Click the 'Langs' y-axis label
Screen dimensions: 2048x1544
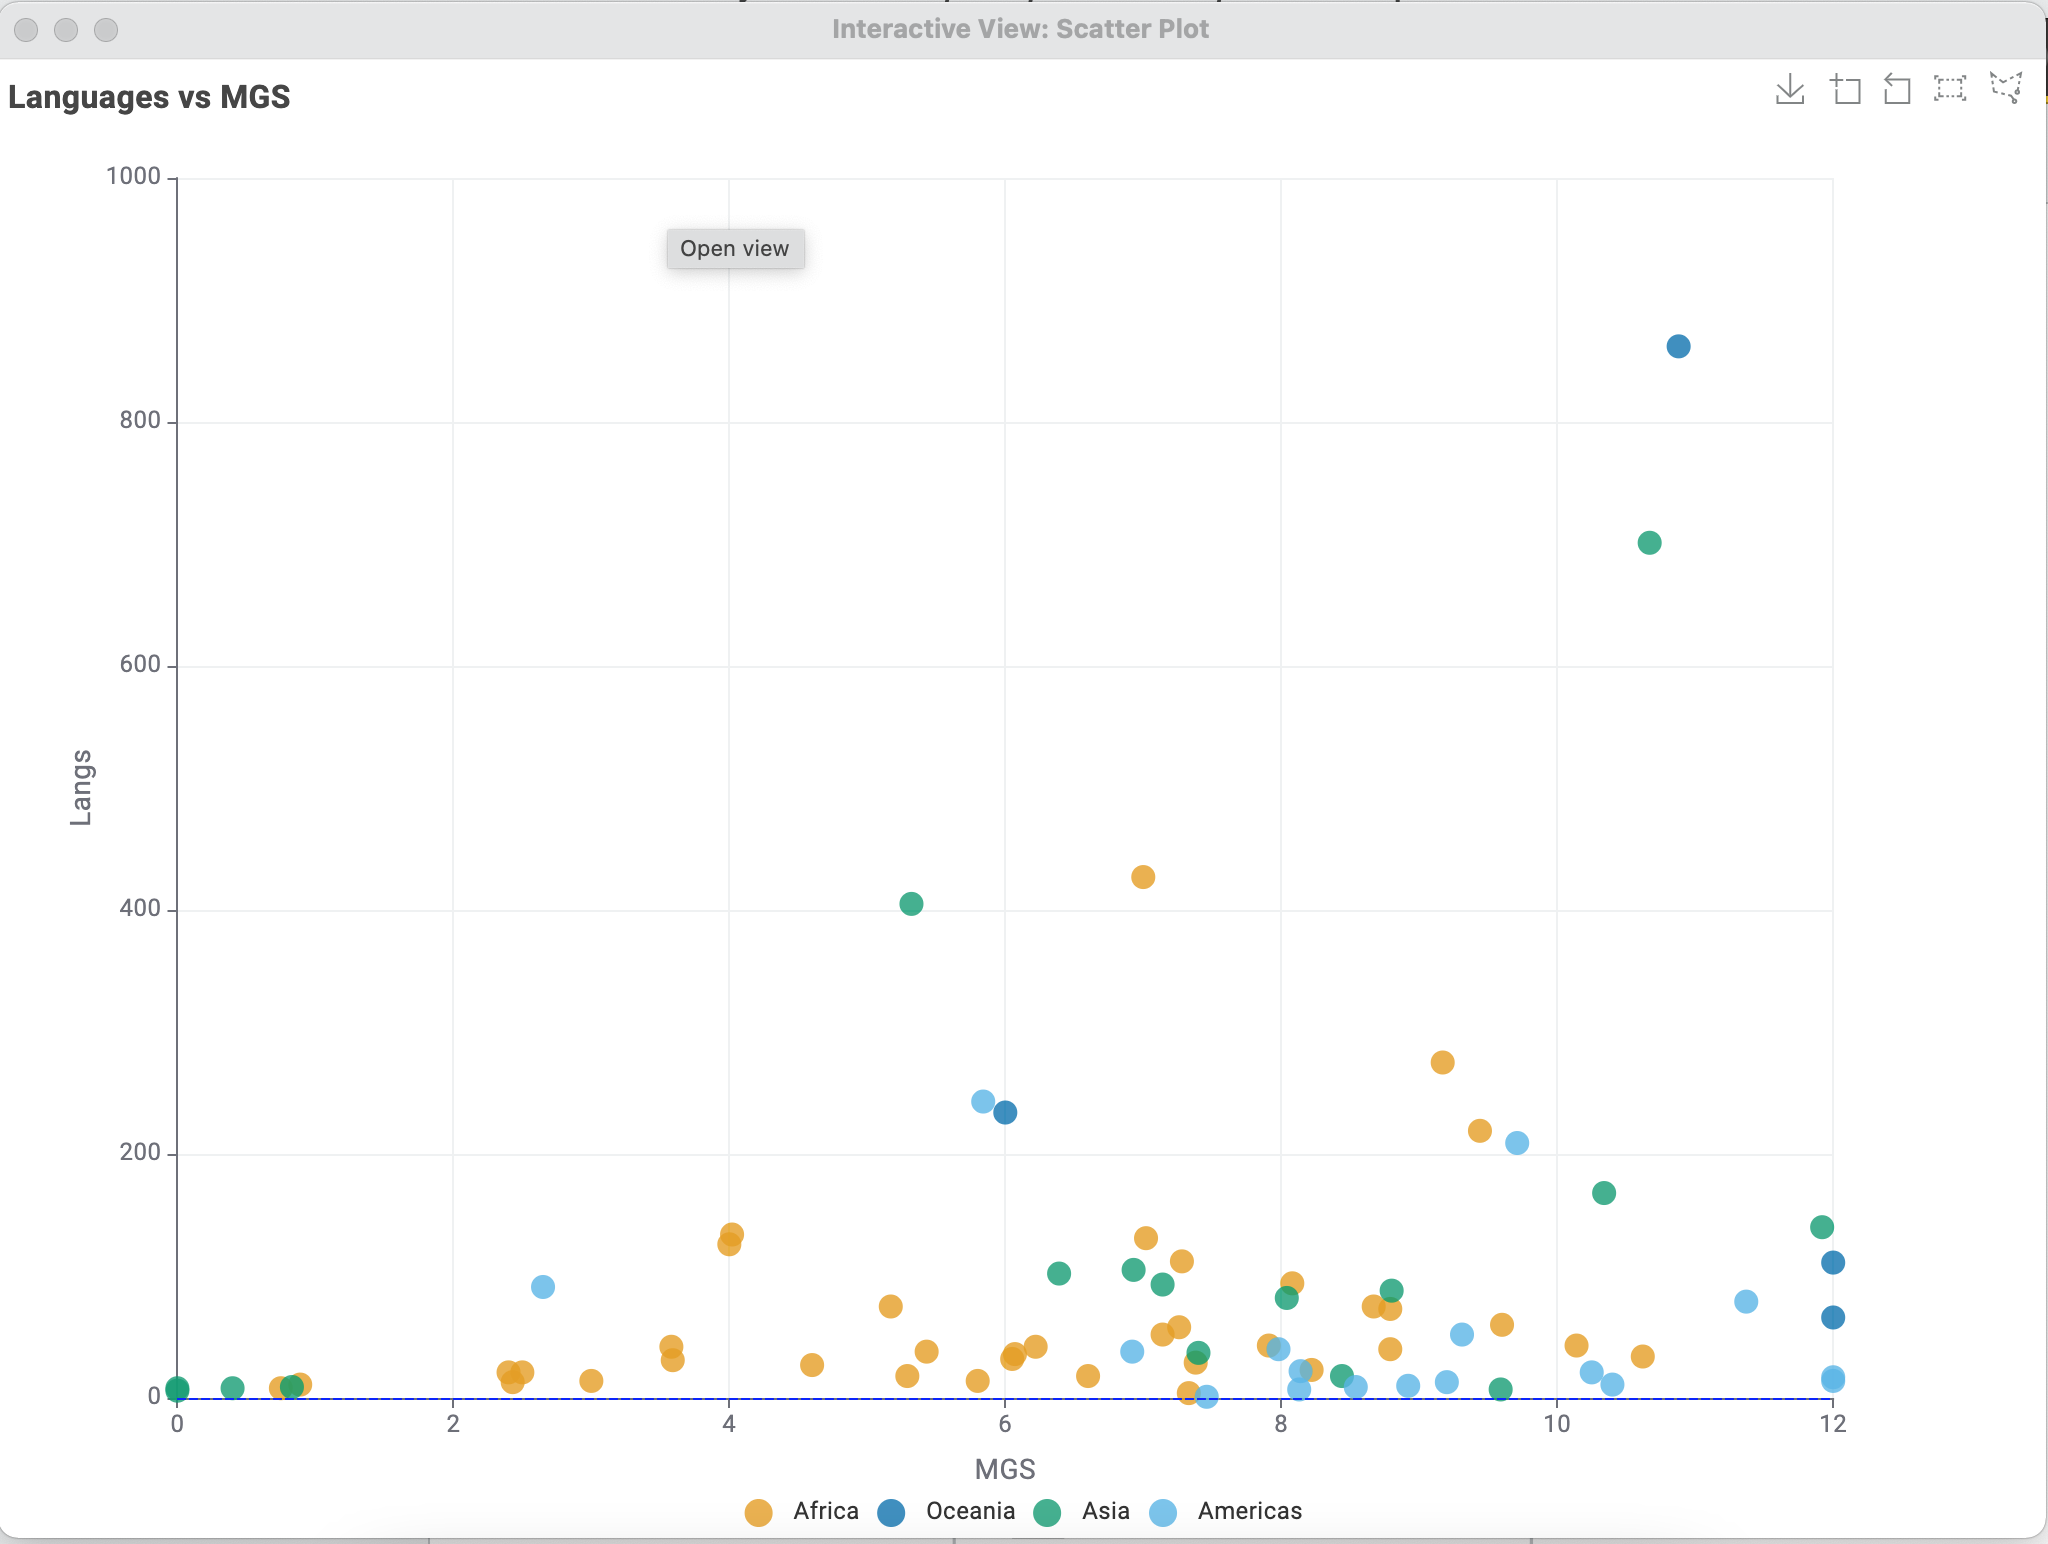81,788
